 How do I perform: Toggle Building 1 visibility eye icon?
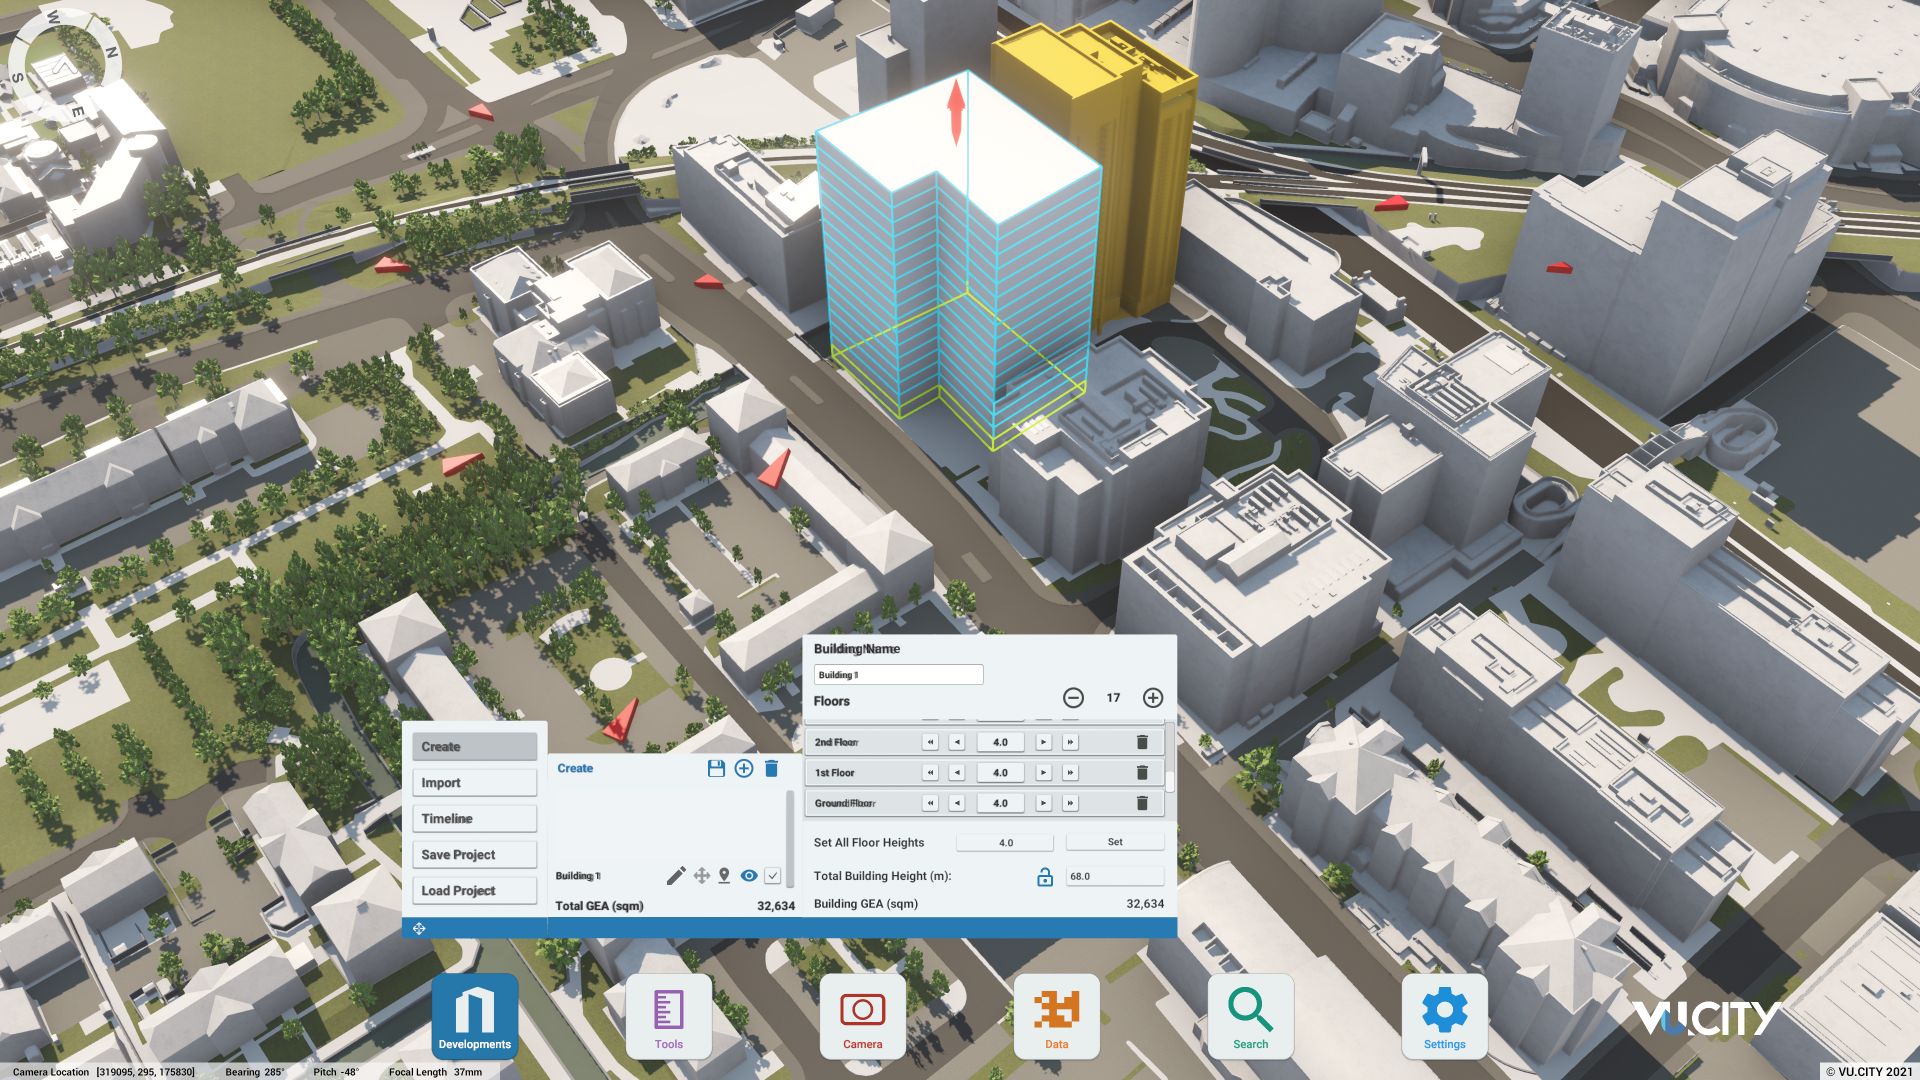(x=748, y=876)
